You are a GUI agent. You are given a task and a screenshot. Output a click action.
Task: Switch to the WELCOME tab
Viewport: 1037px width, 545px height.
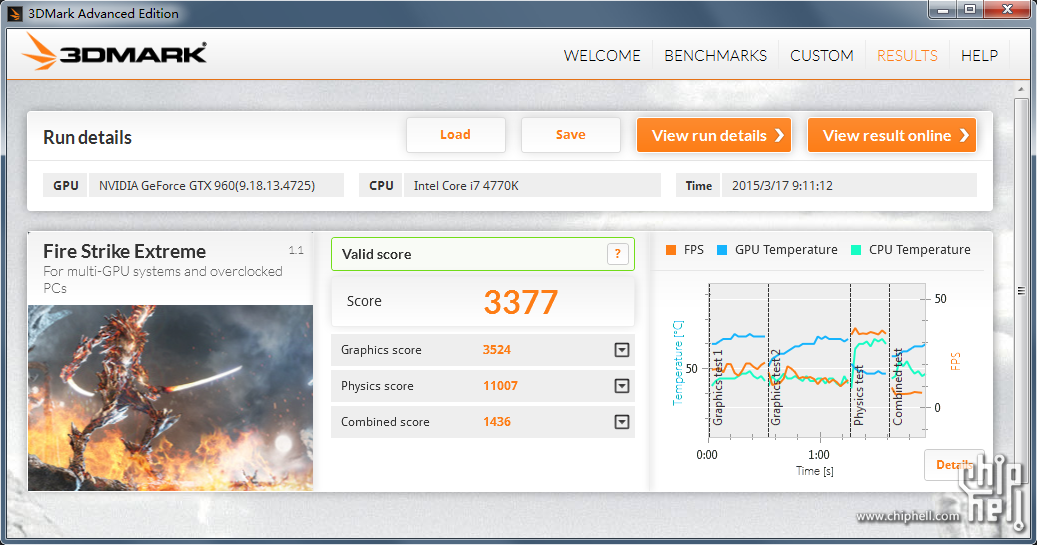coord(602,56)
